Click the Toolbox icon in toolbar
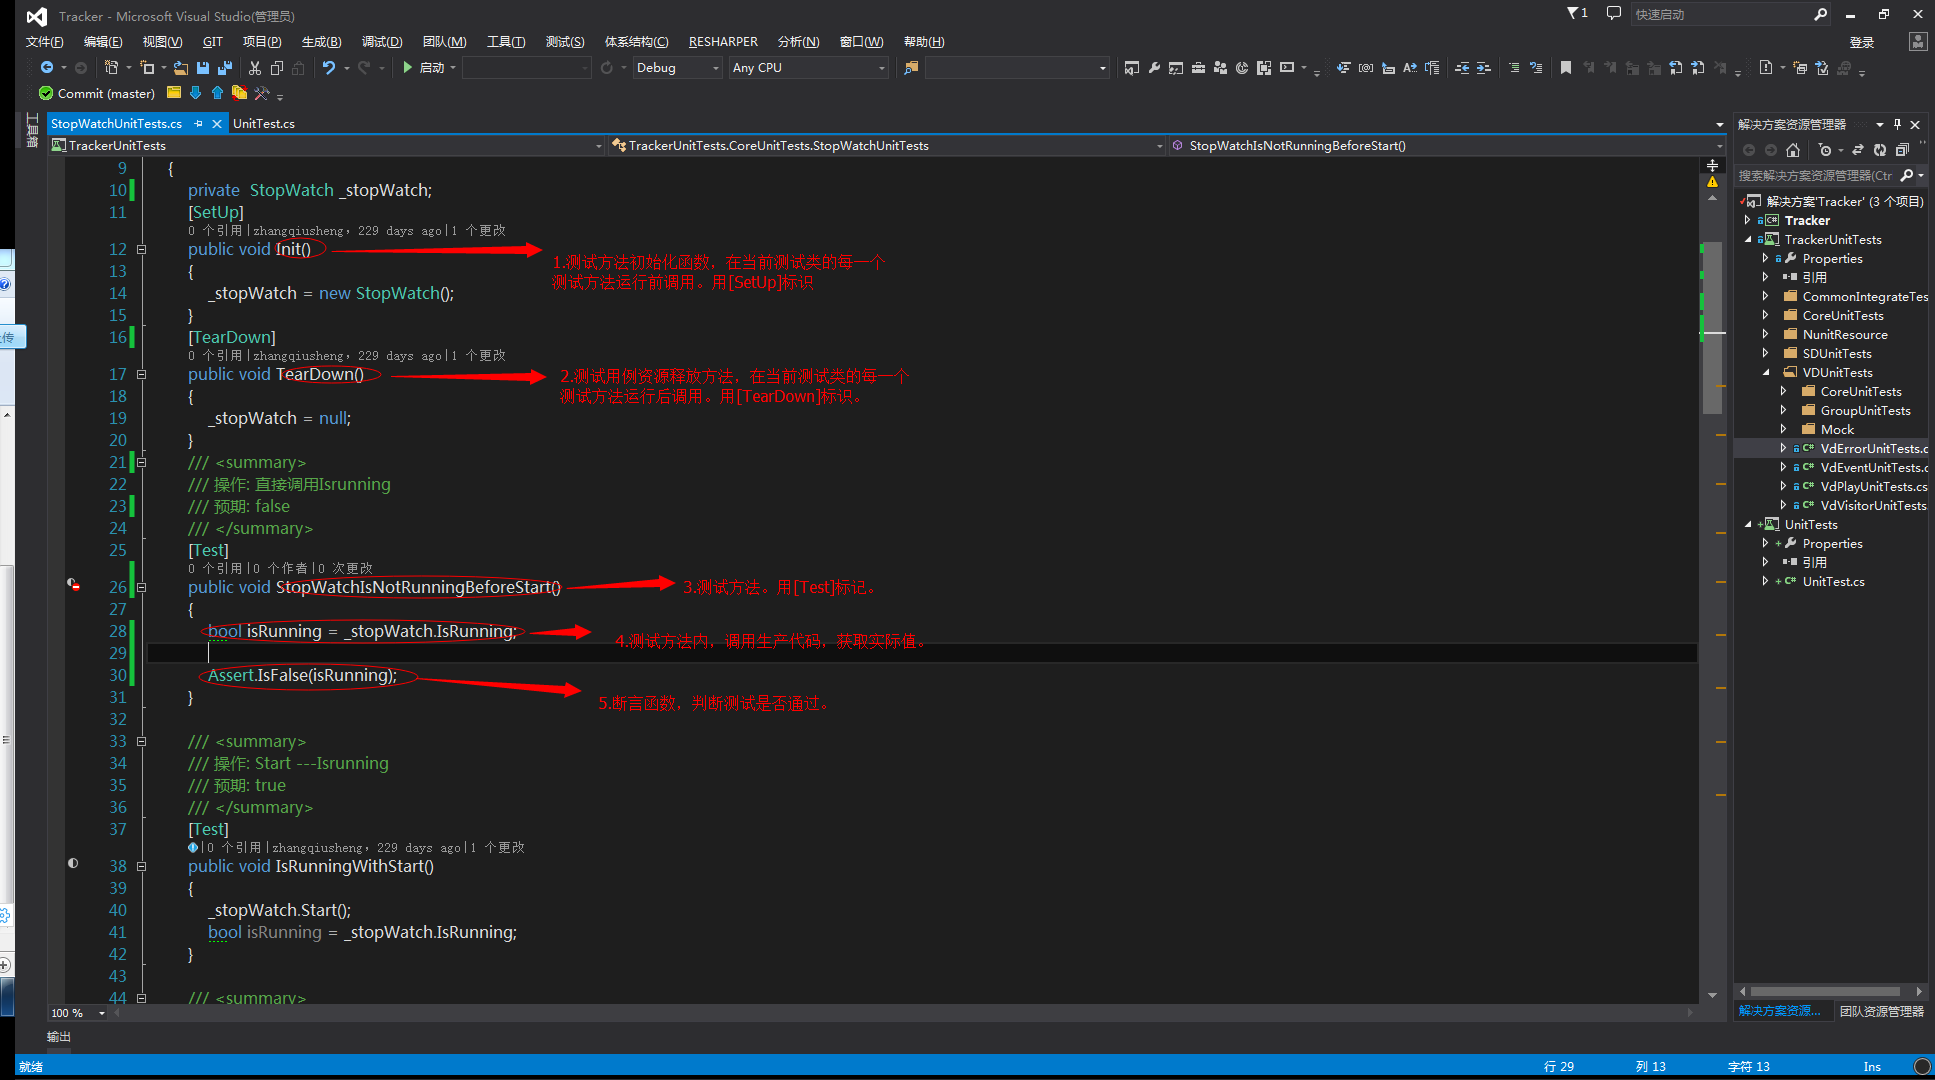Viewport: 1935px width, 1080px height. tap(1198, 68)
